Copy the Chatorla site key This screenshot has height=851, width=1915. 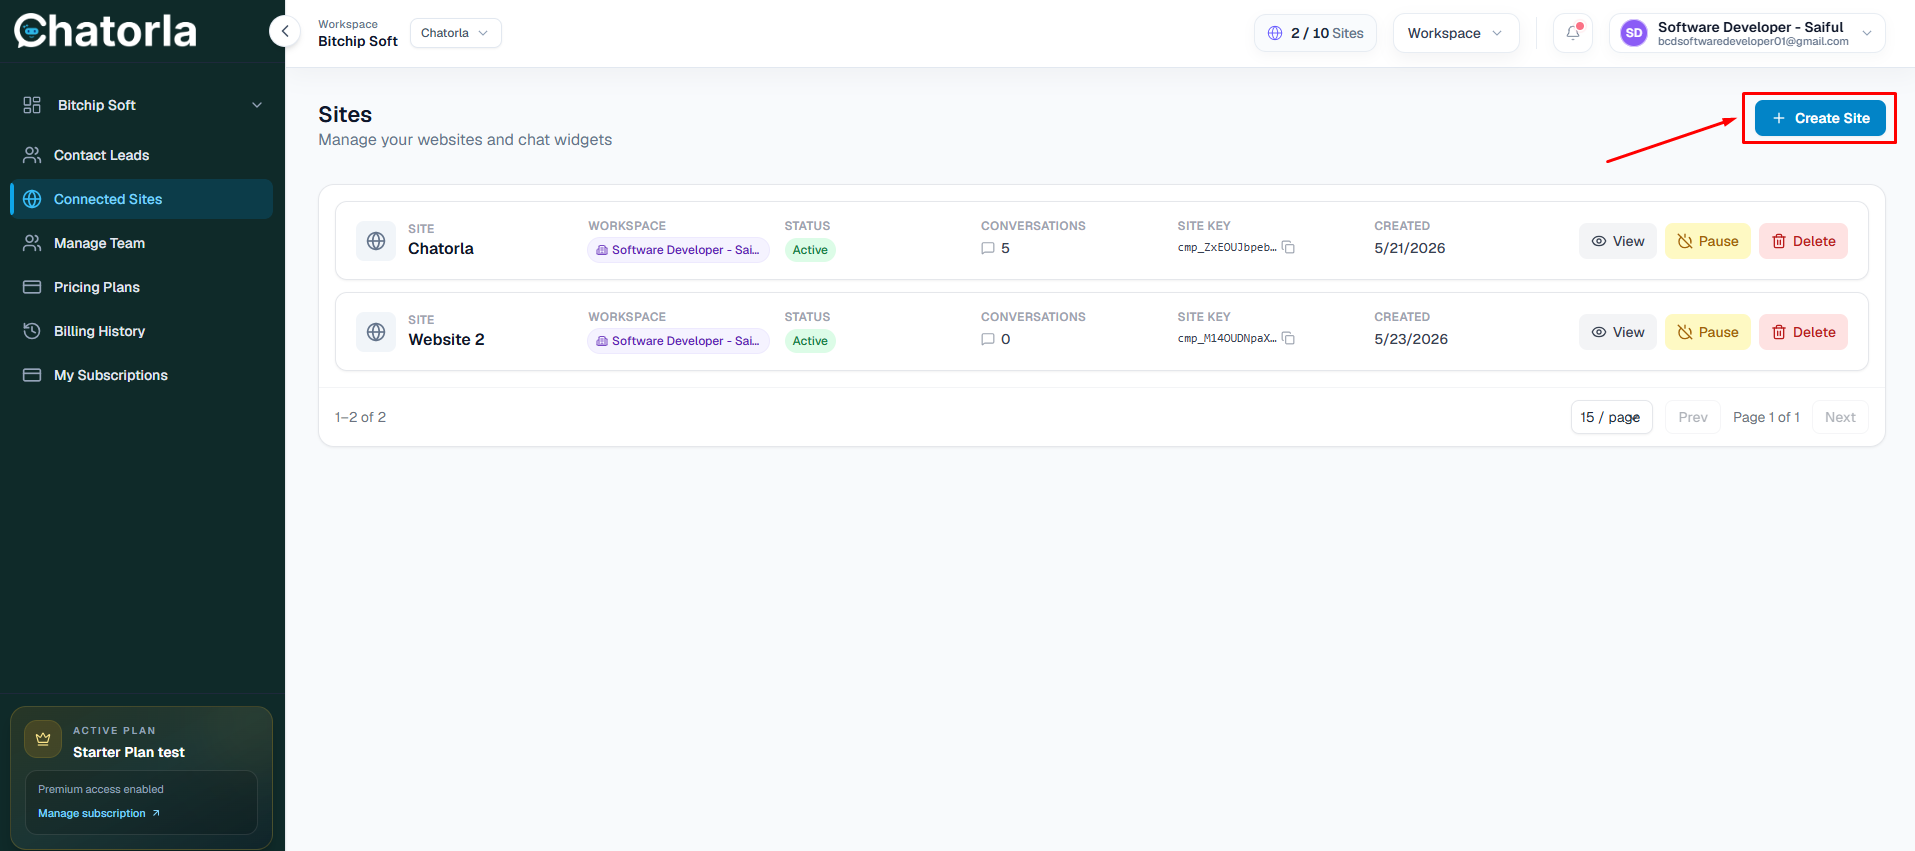click(1288, 248)
